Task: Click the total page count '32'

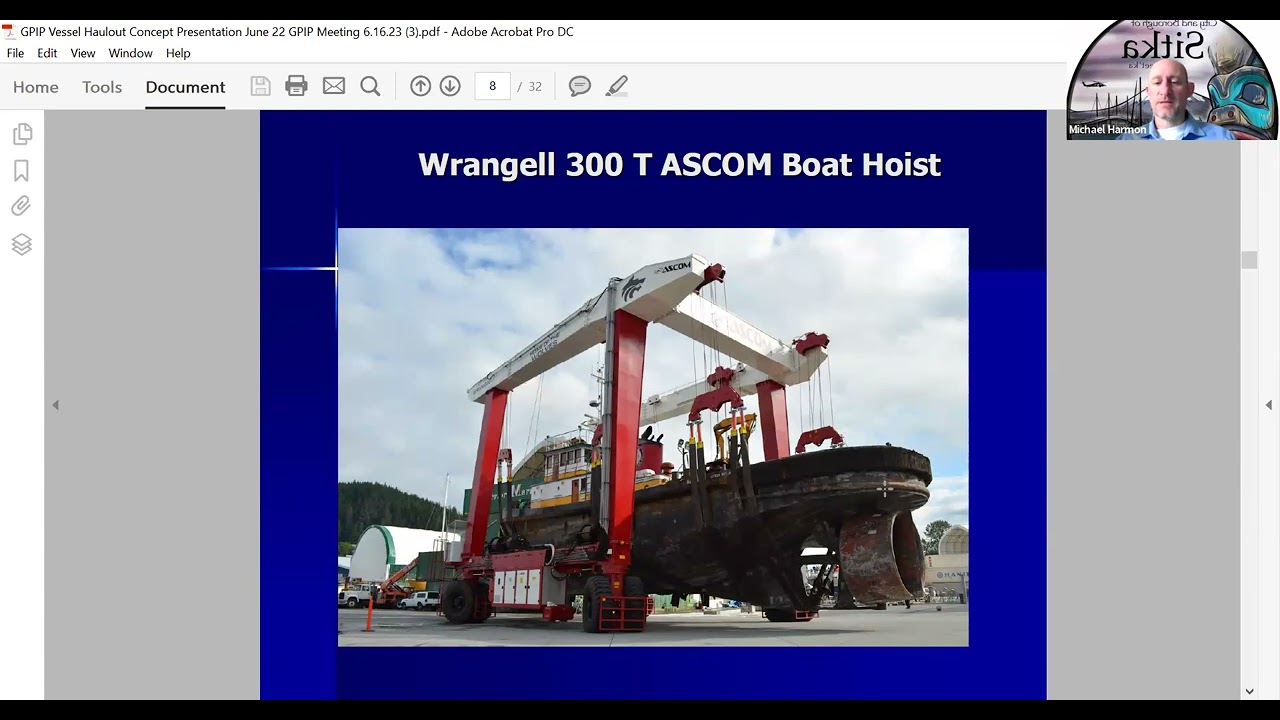Action: coord(535,86)
